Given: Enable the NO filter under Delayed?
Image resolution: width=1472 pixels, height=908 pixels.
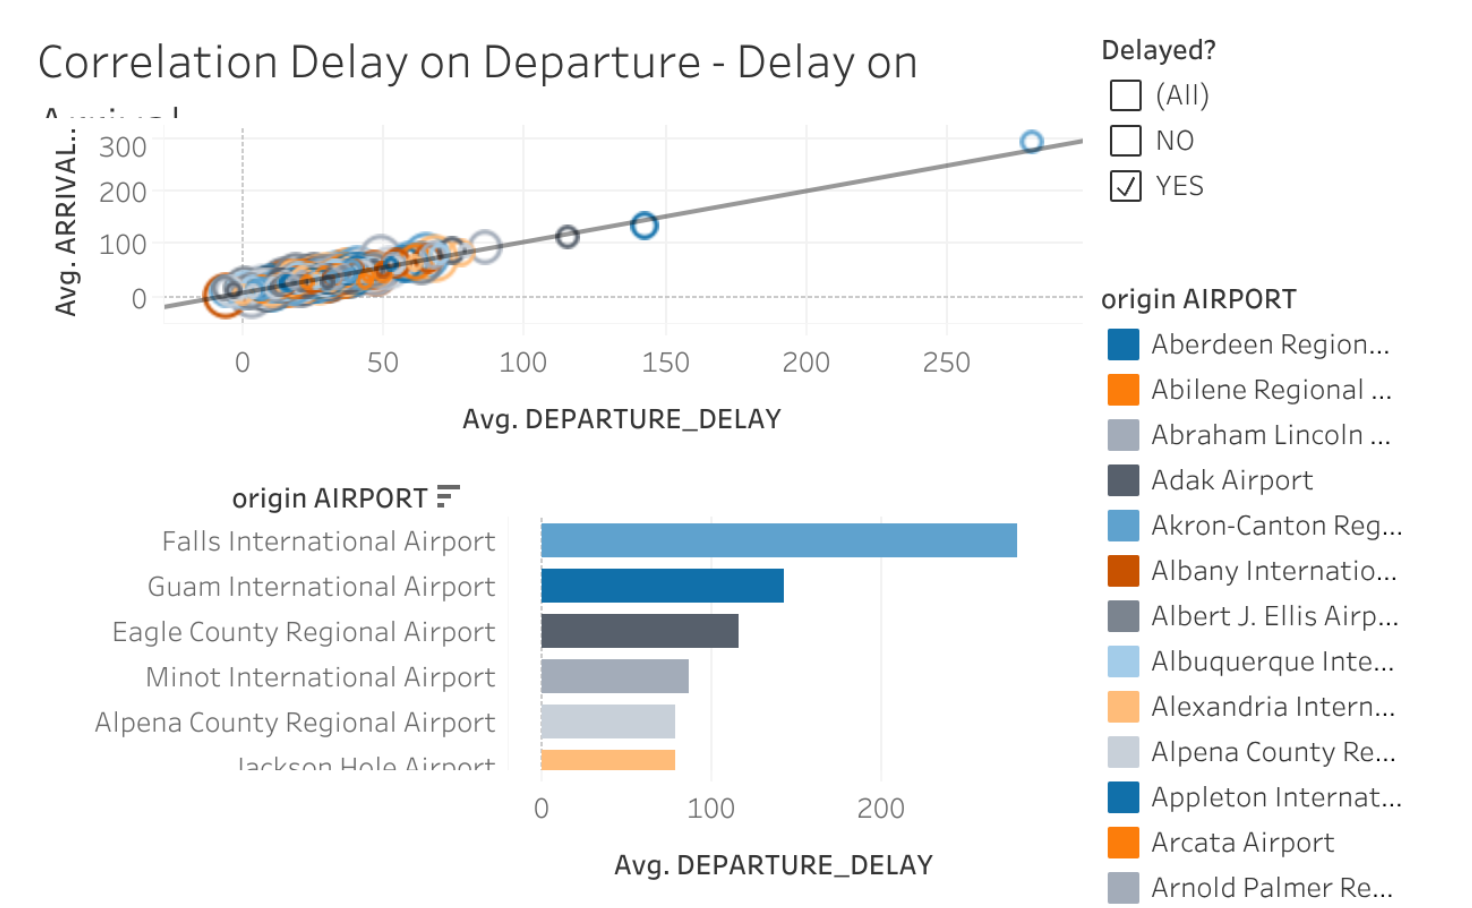Looking at the screenshot, I should coord(1124,140).
